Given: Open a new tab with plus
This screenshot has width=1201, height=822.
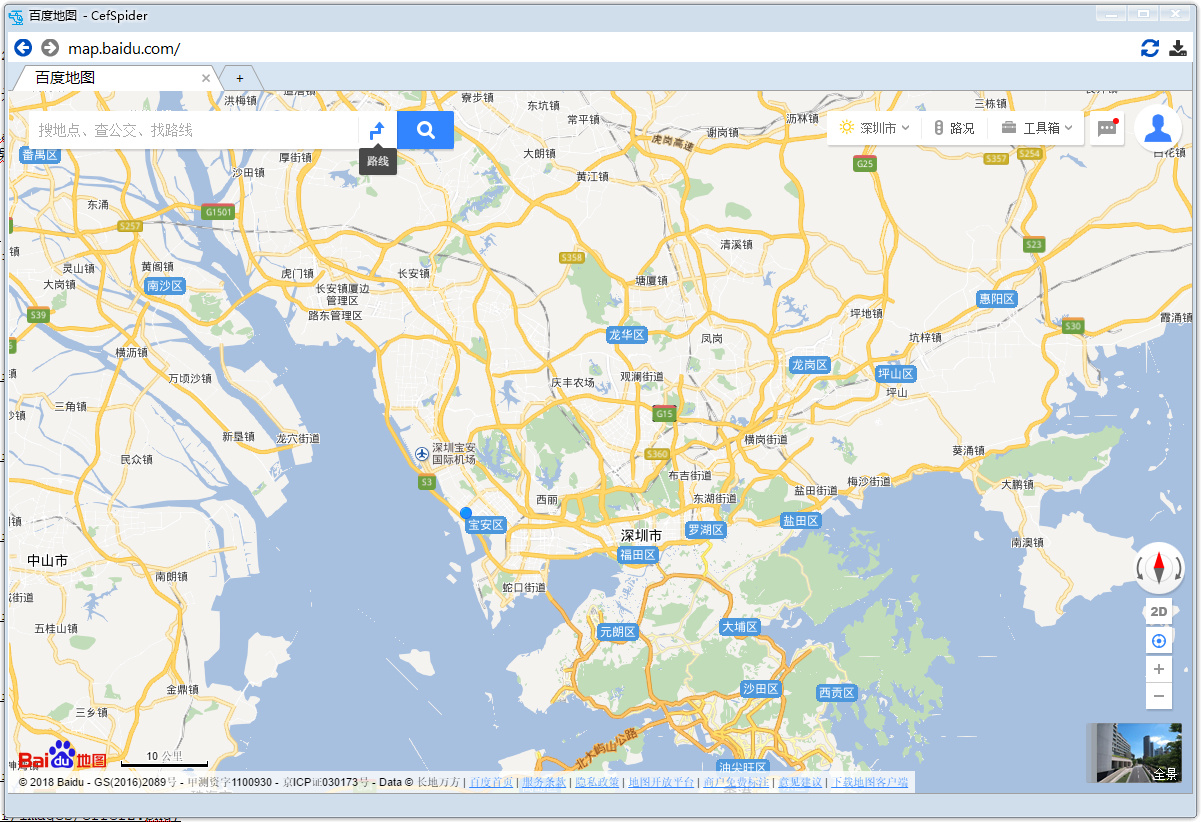Looking at the screenshot, I should pos(240,78).
